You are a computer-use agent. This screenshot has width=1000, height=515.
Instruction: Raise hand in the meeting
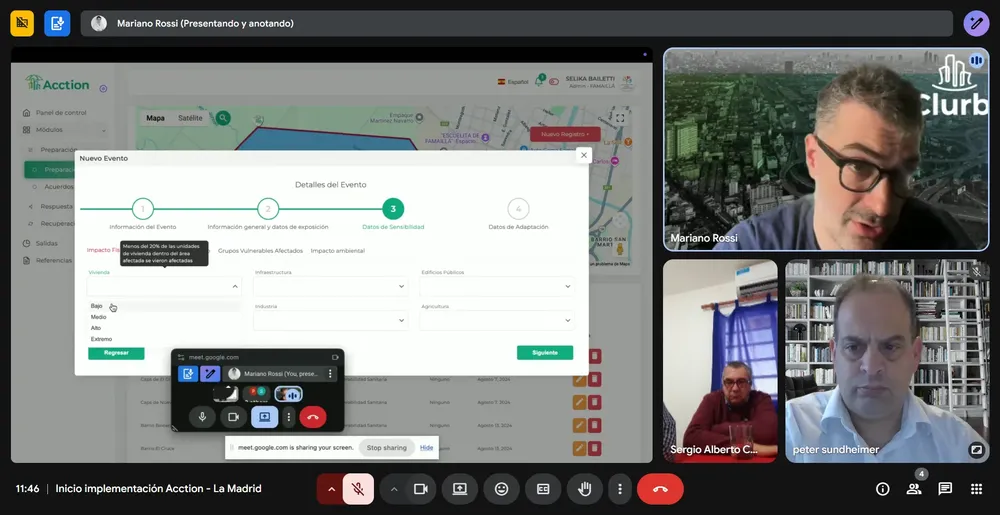click(x=584, y=489)
